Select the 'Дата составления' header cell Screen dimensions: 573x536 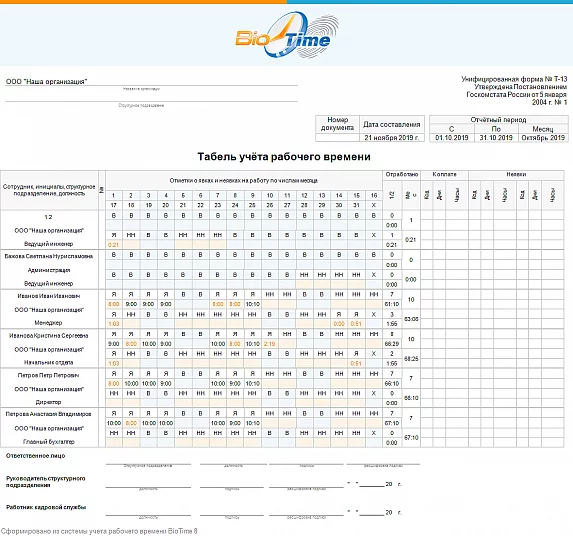(391, 124)
